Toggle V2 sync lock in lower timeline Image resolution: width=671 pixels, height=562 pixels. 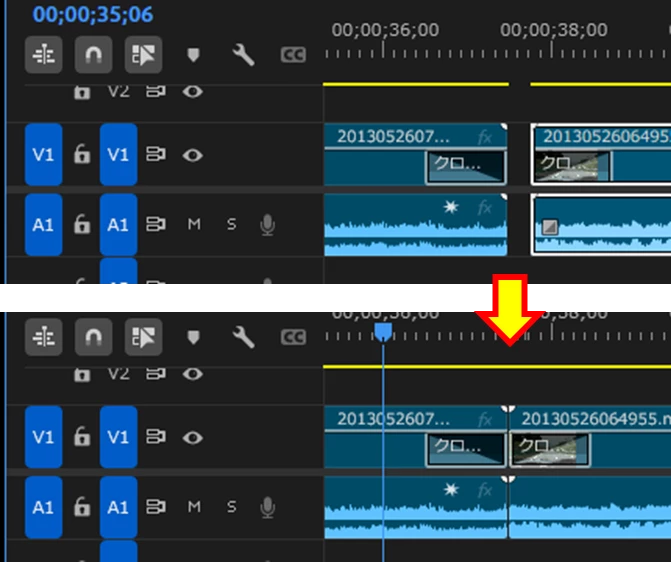(x=156, y=374)
